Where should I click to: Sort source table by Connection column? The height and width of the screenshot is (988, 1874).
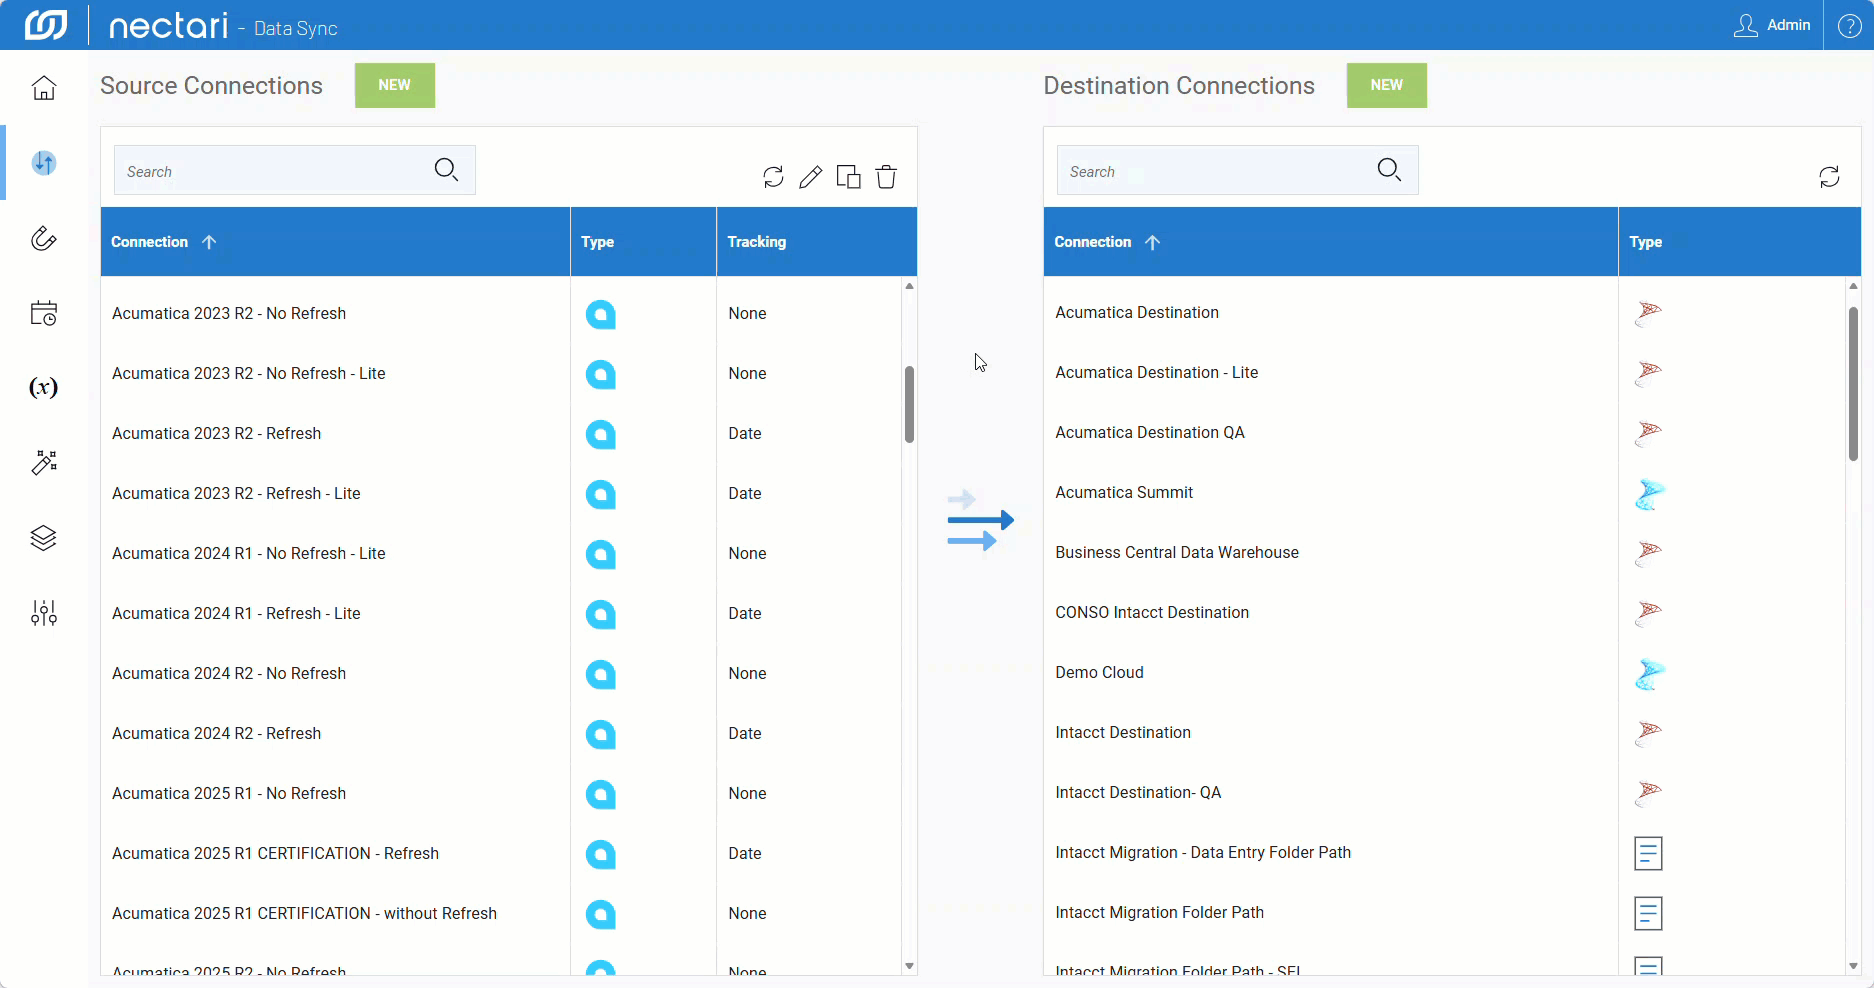(335, 242)
